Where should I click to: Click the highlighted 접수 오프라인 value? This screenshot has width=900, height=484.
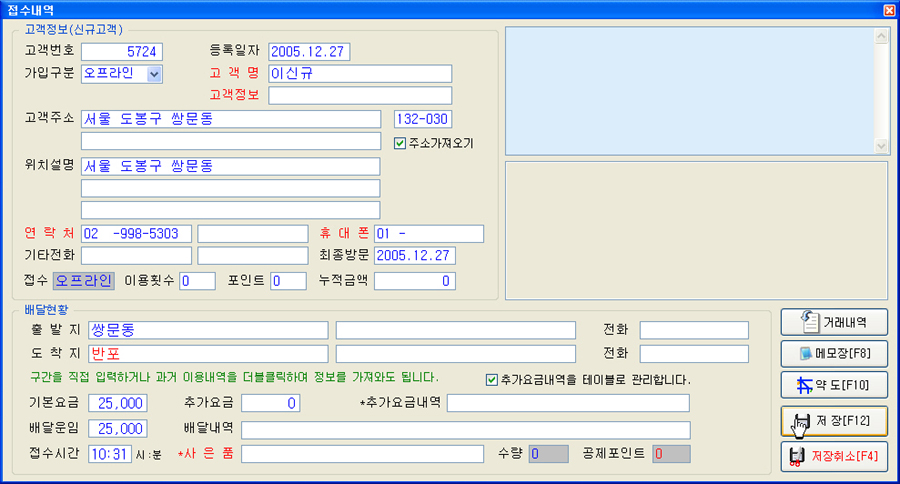click(x=84, y=281)
